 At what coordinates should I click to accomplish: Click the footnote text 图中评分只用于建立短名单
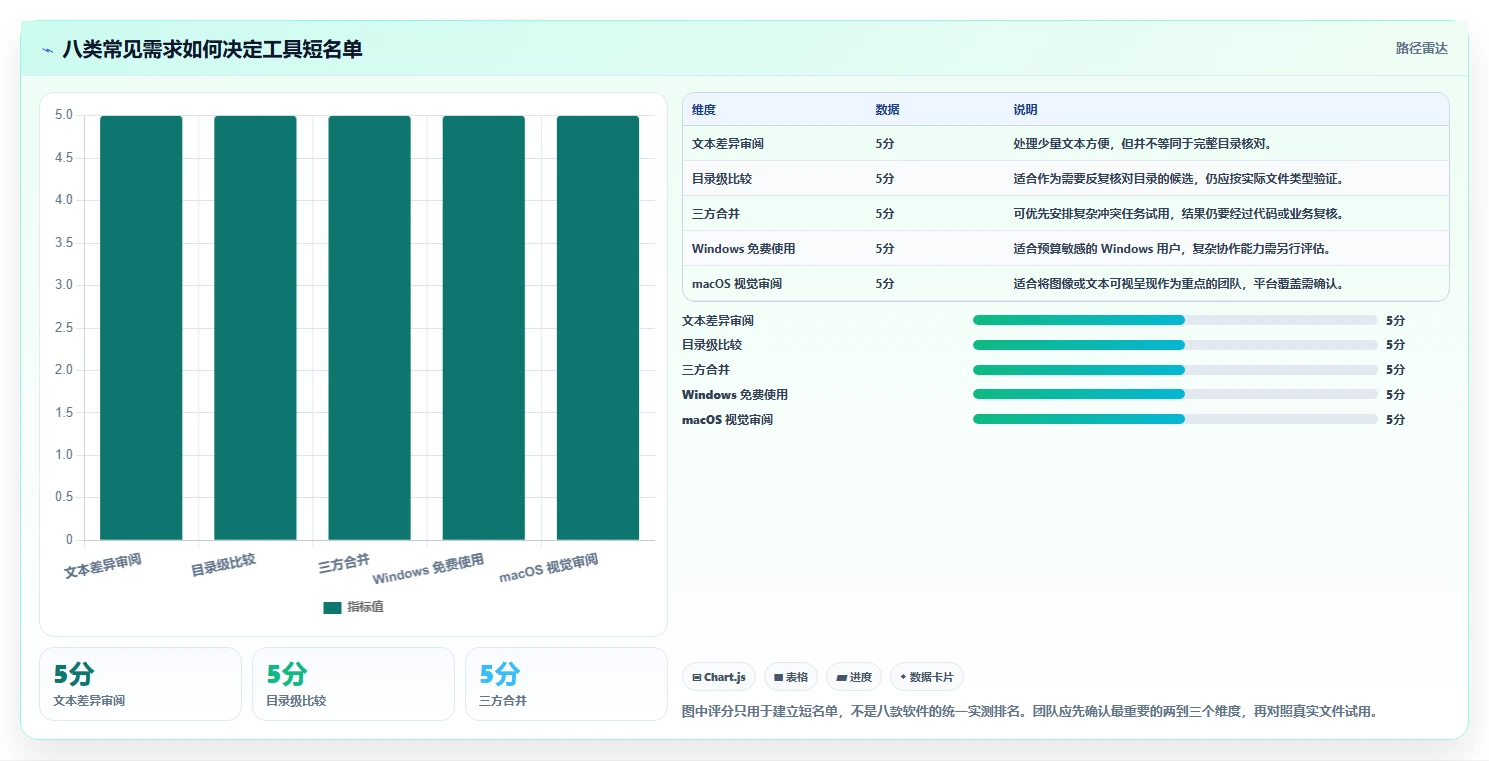pos(1030,712)
